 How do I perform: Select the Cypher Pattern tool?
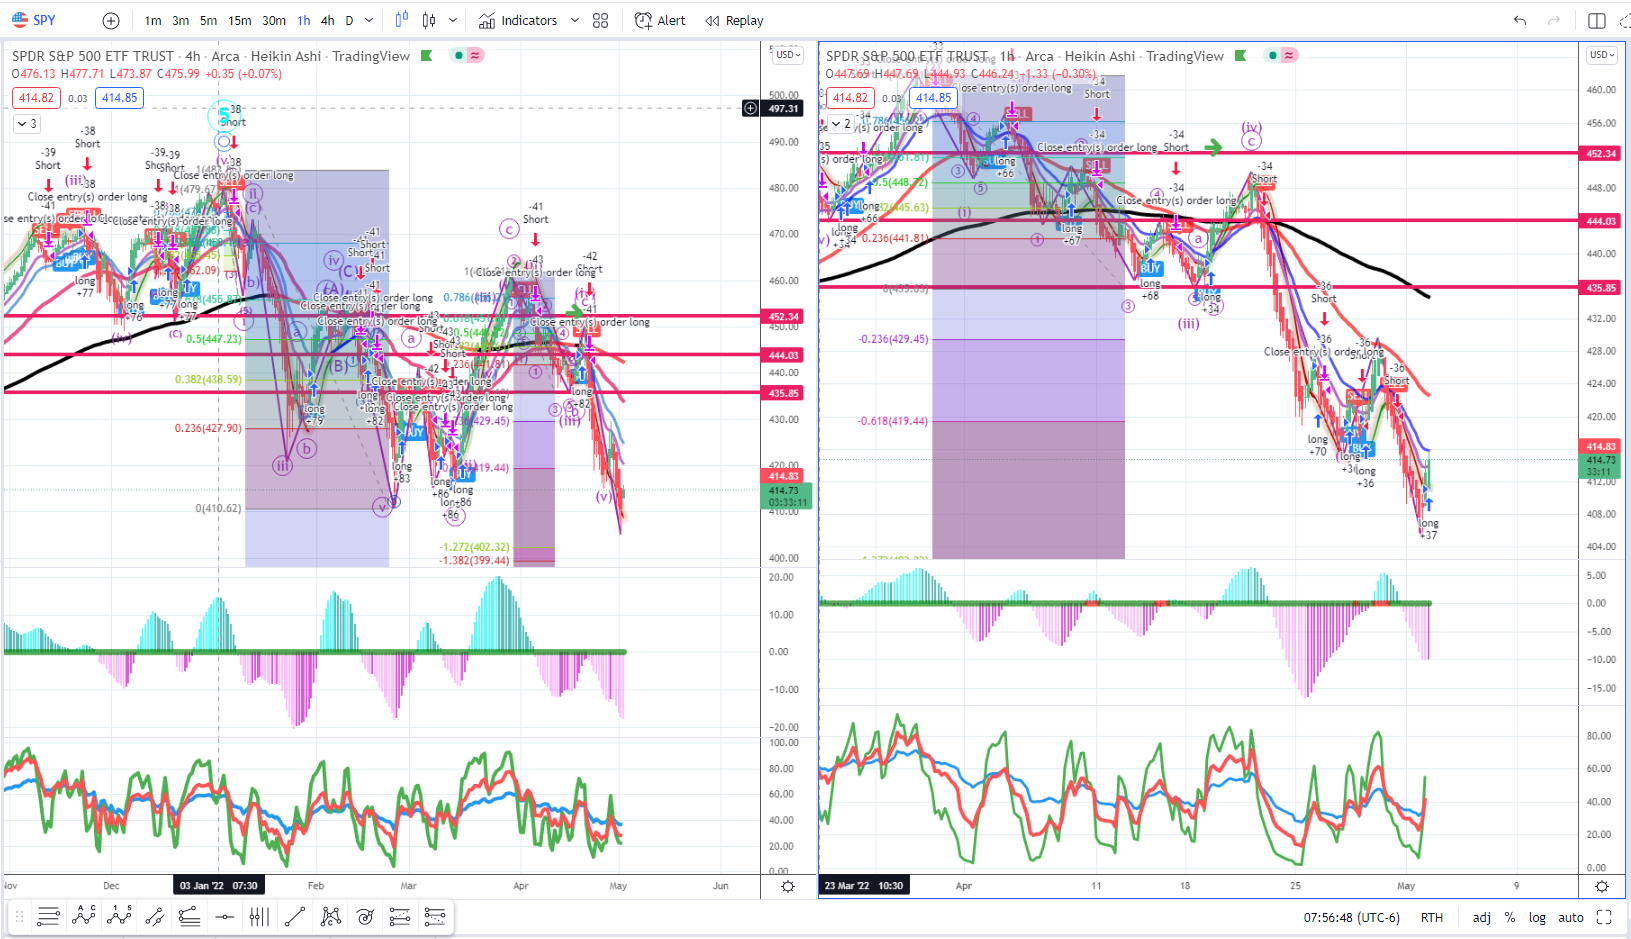(x=330, y=916)
